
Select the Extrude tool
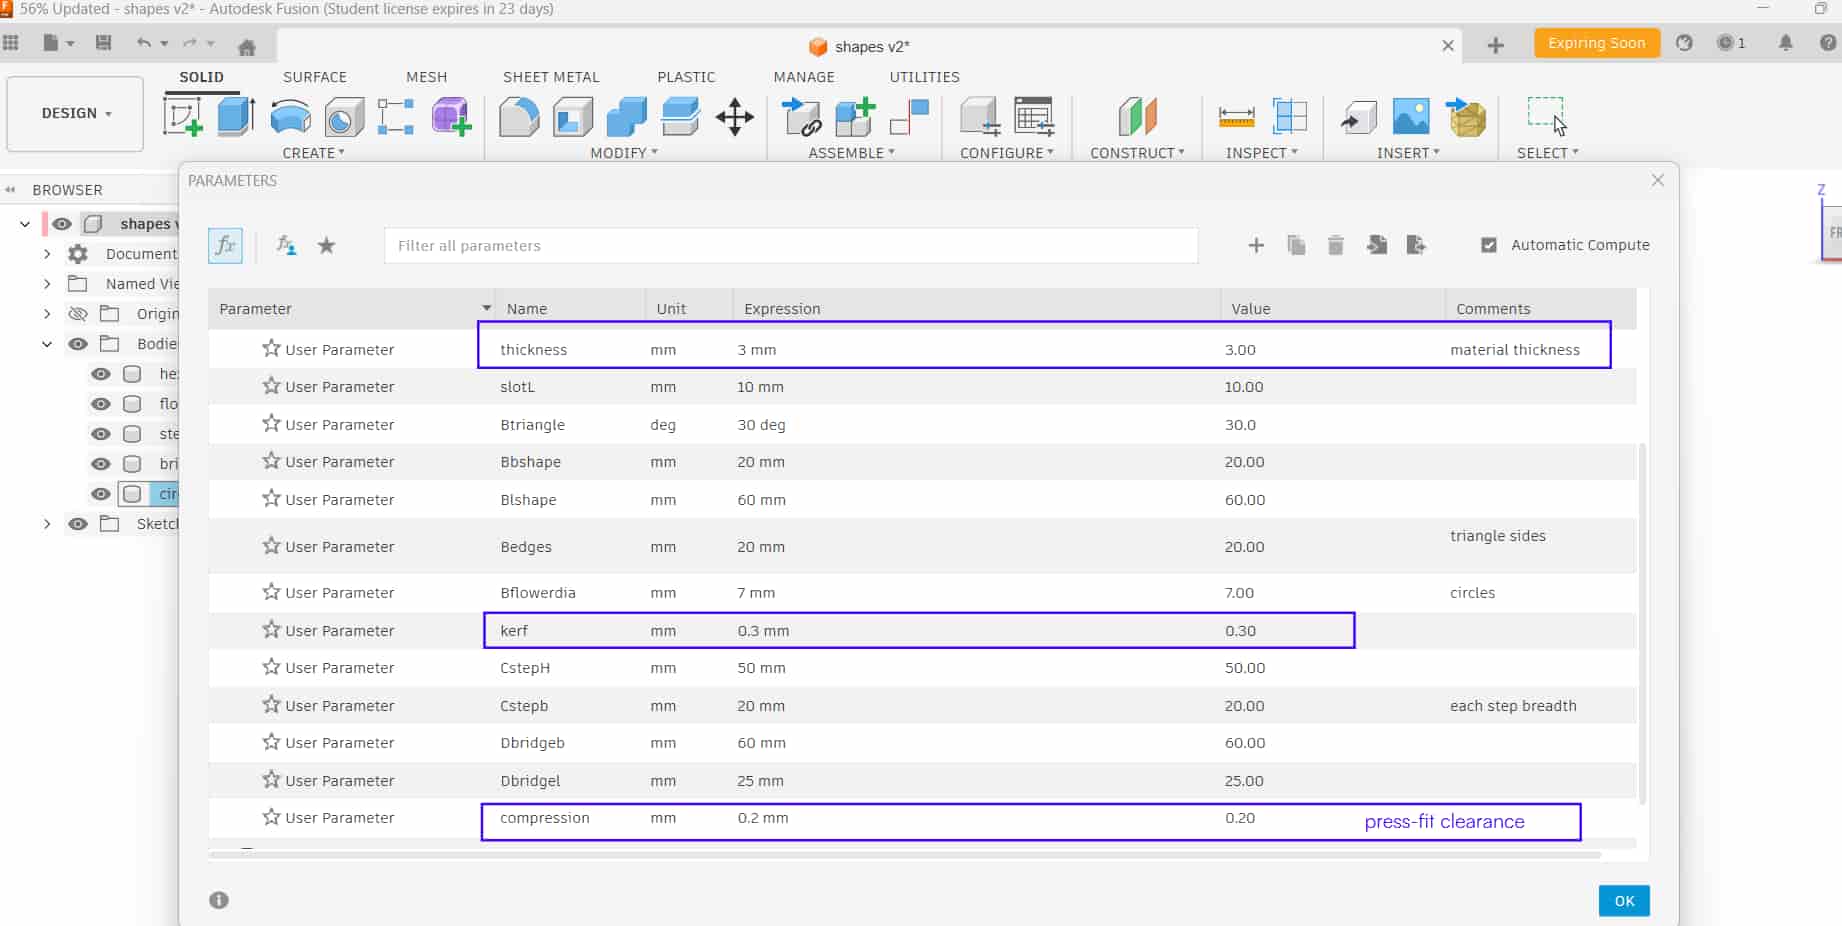236,117
